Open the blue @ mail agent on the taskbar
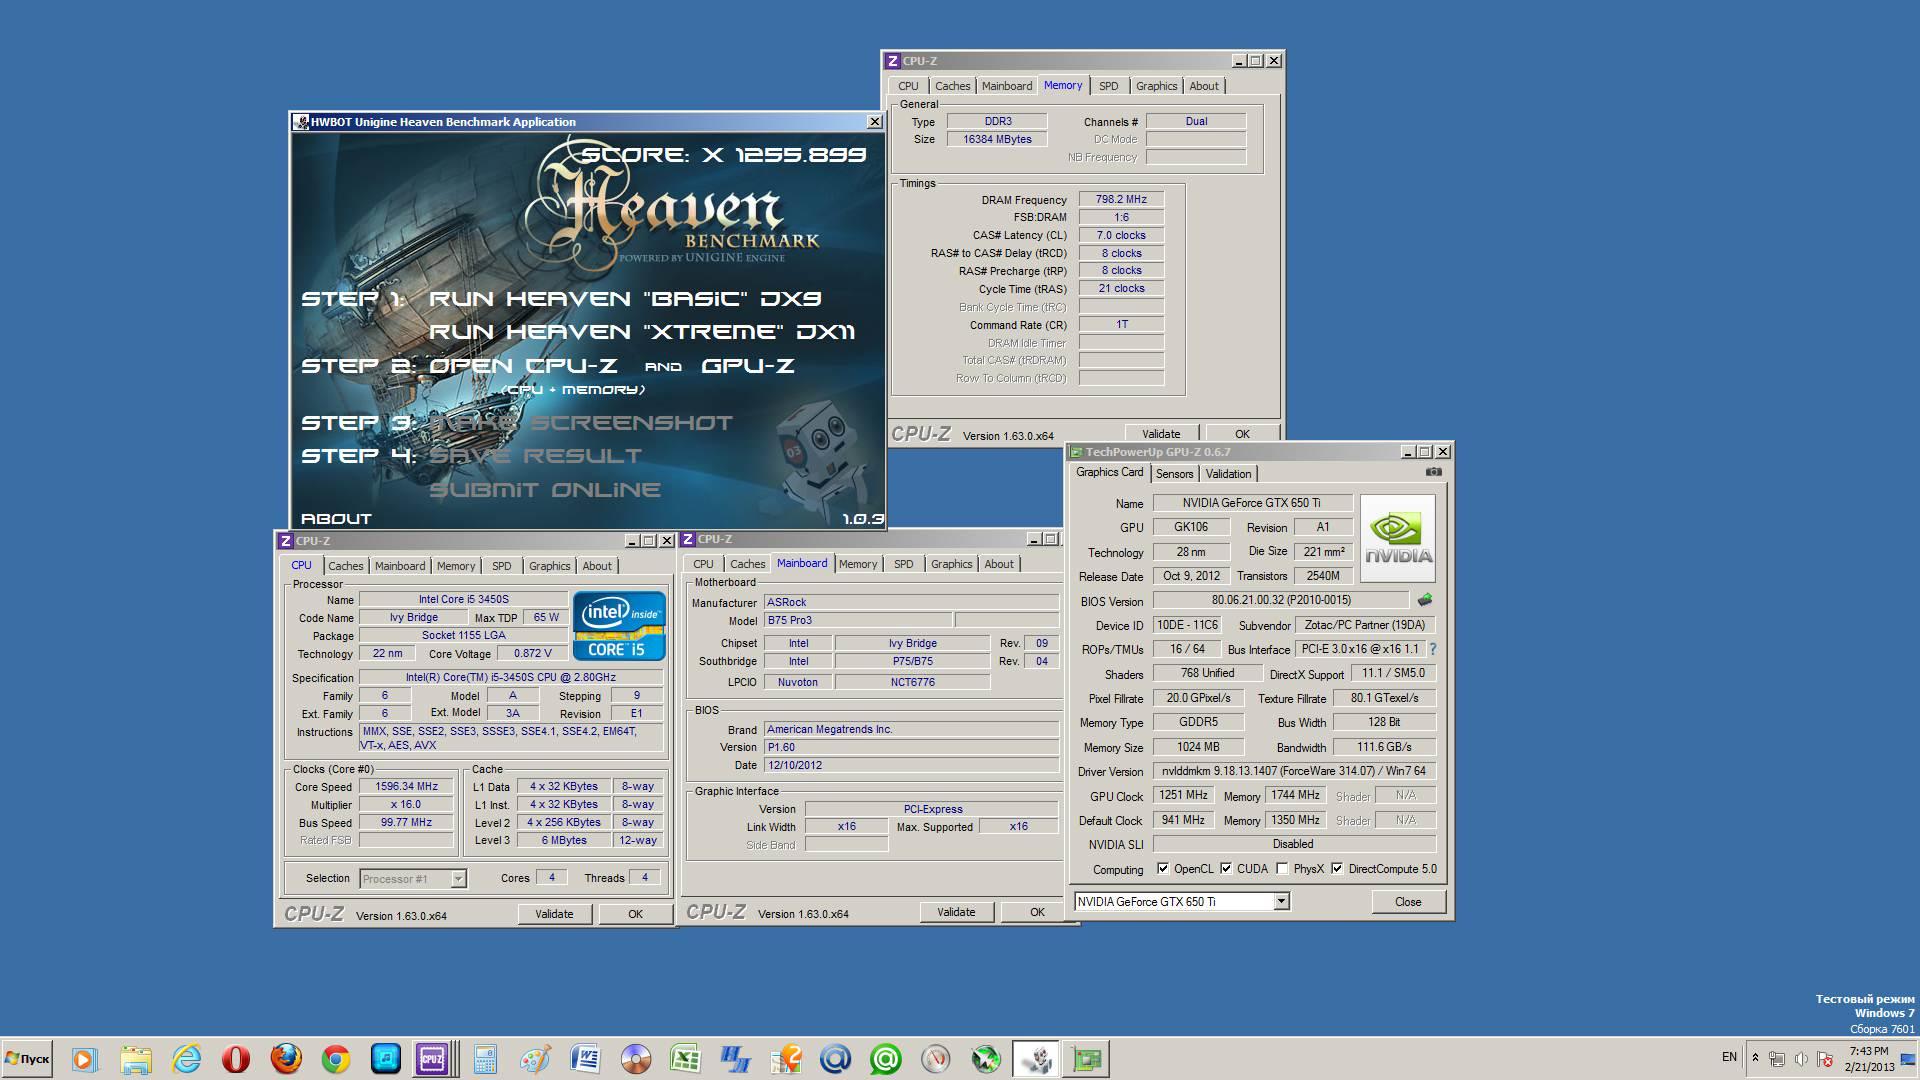1920x1080 pixels. pyautogui.click(x=836, y=1059)
